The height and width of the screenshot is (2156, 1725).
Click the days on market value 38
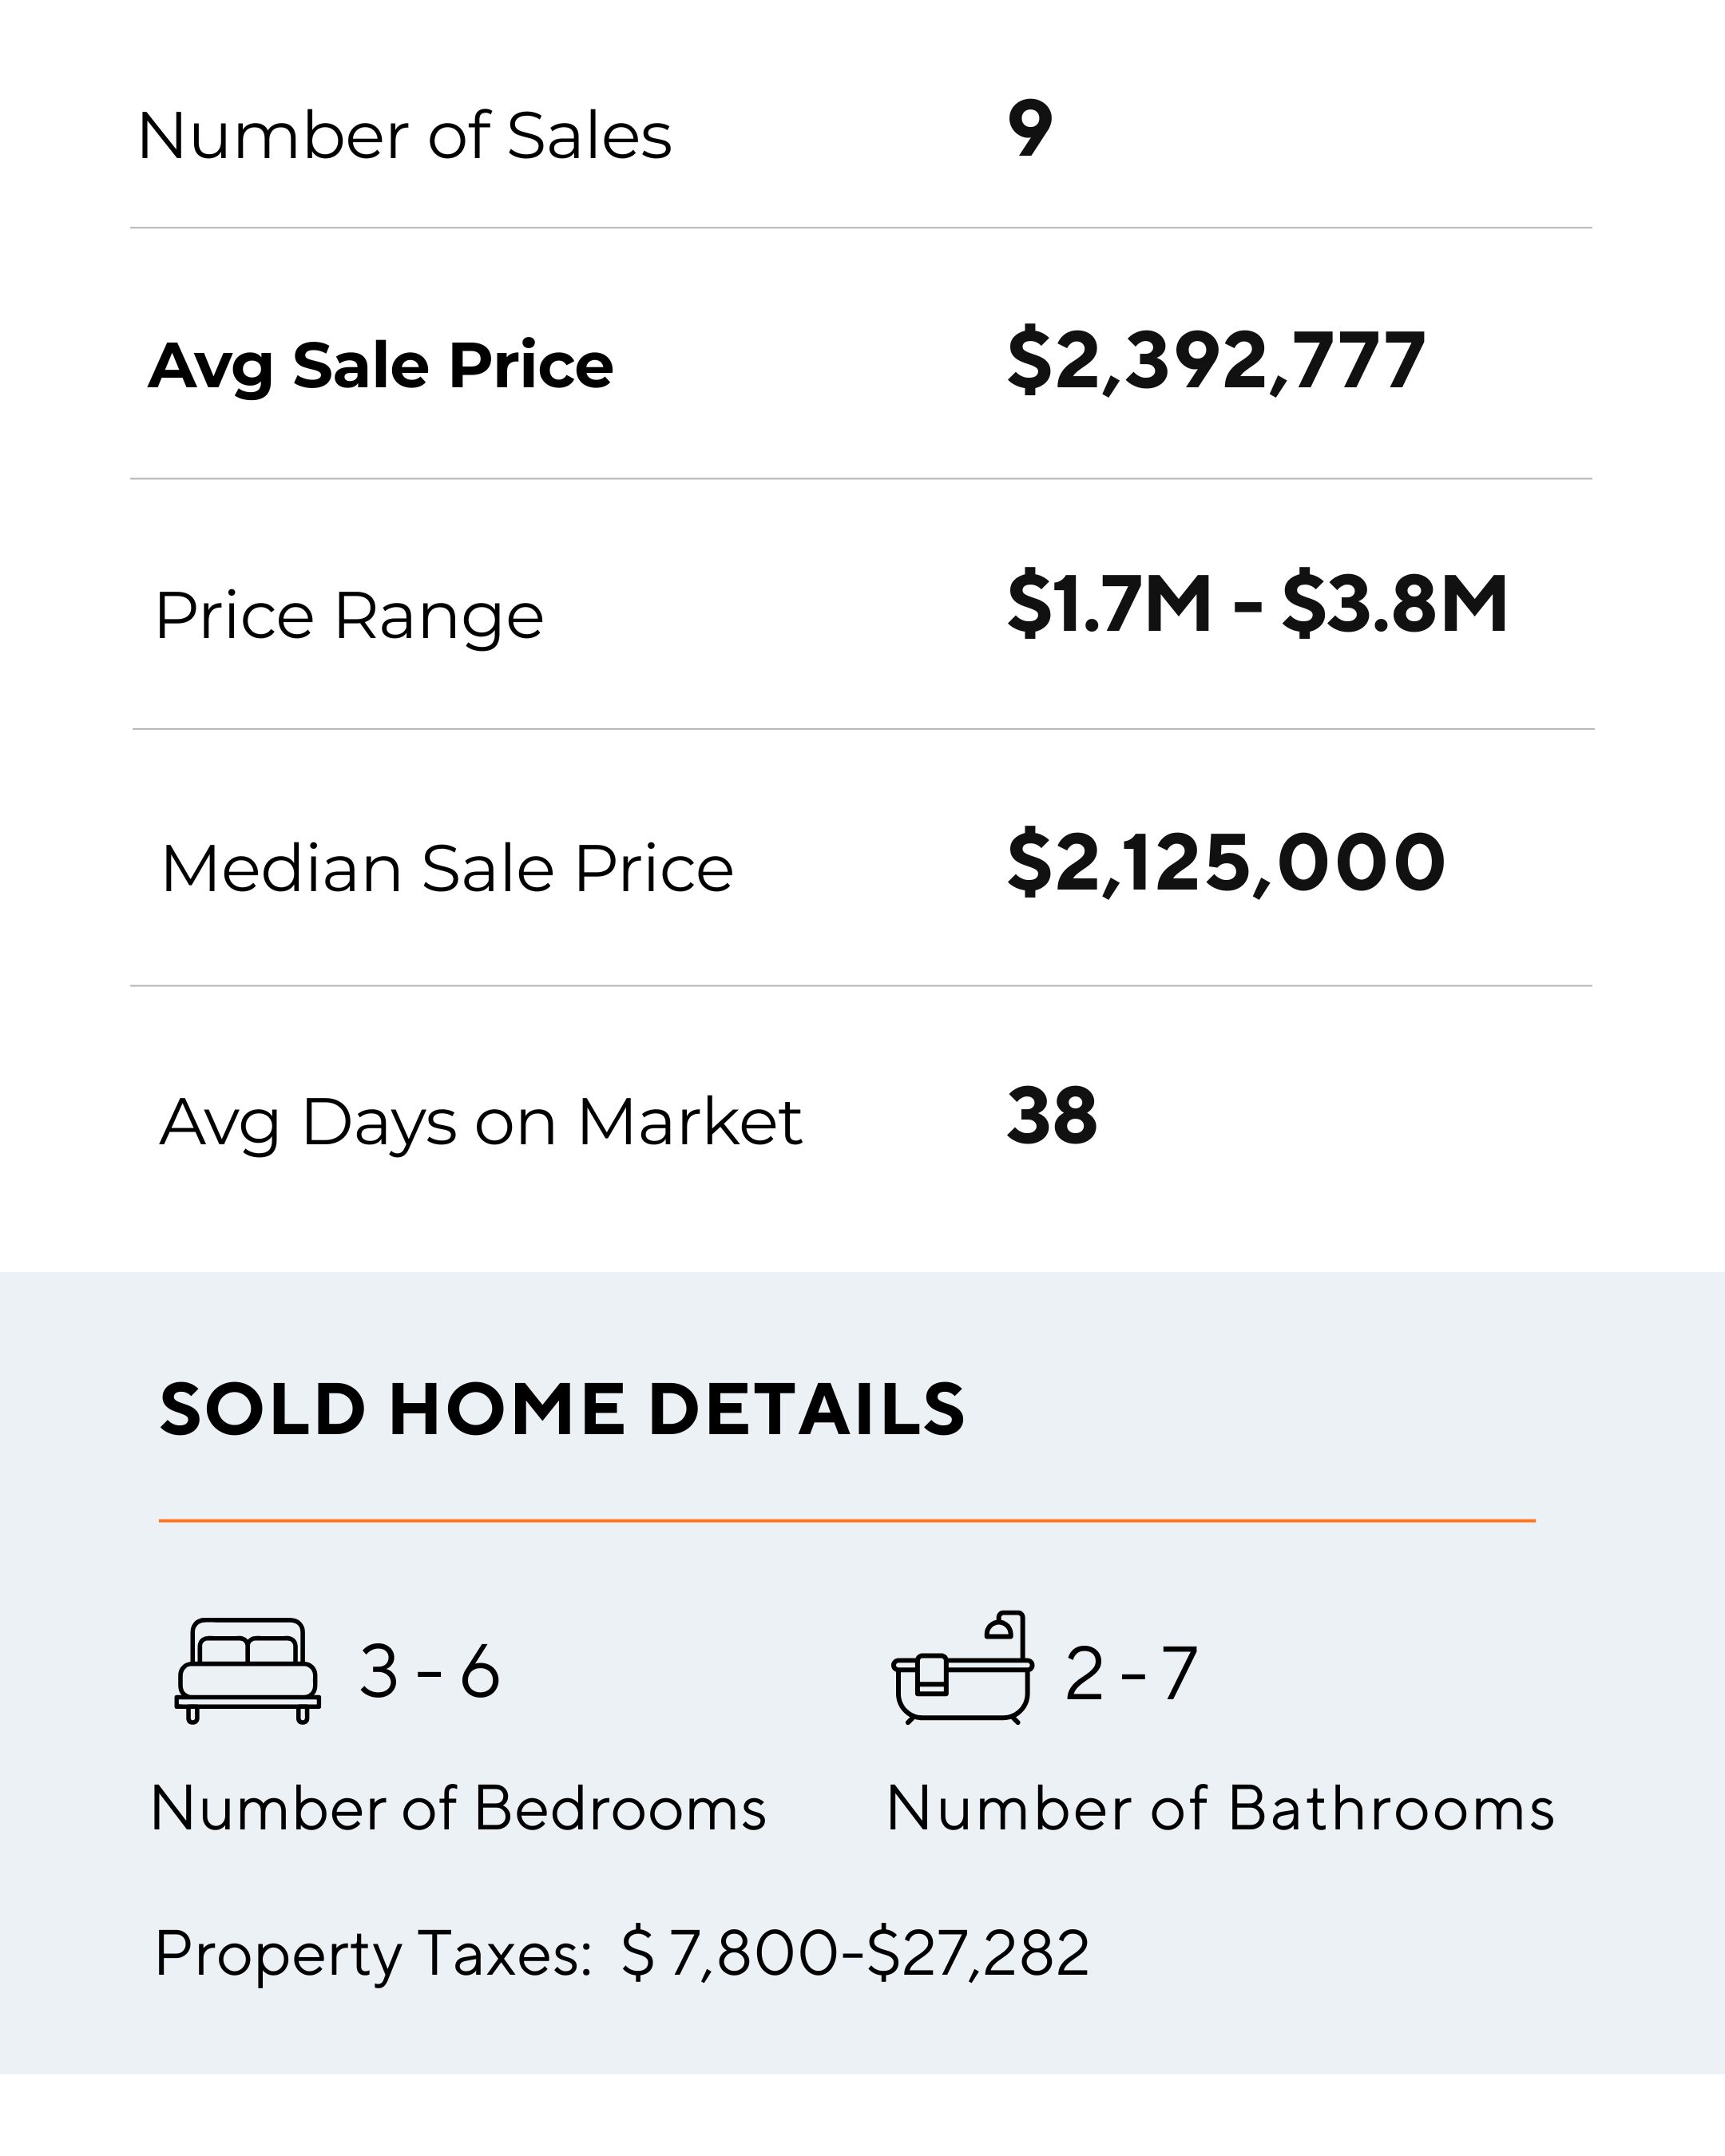click(1052, 1116)
